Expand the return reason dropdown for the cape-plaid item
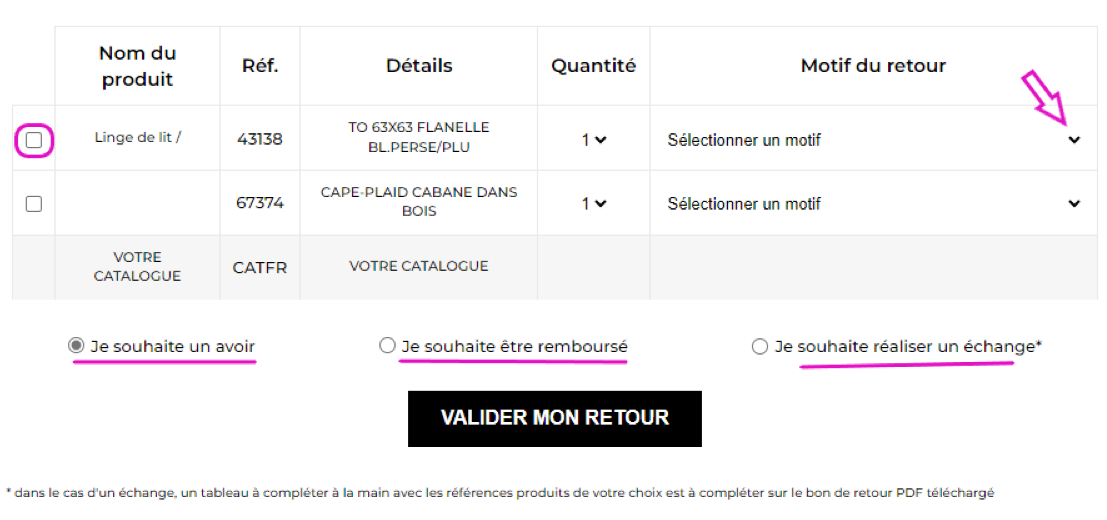The width and height of the screenshot is (1107, 520). tap(873, 204)
